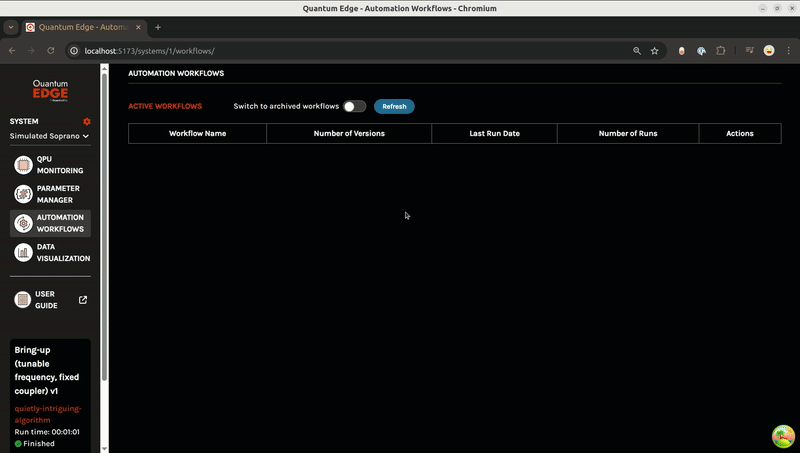Click the User Guide book icon
The height and width of the screenshot is (453, 800).
[x=23, y=299]
